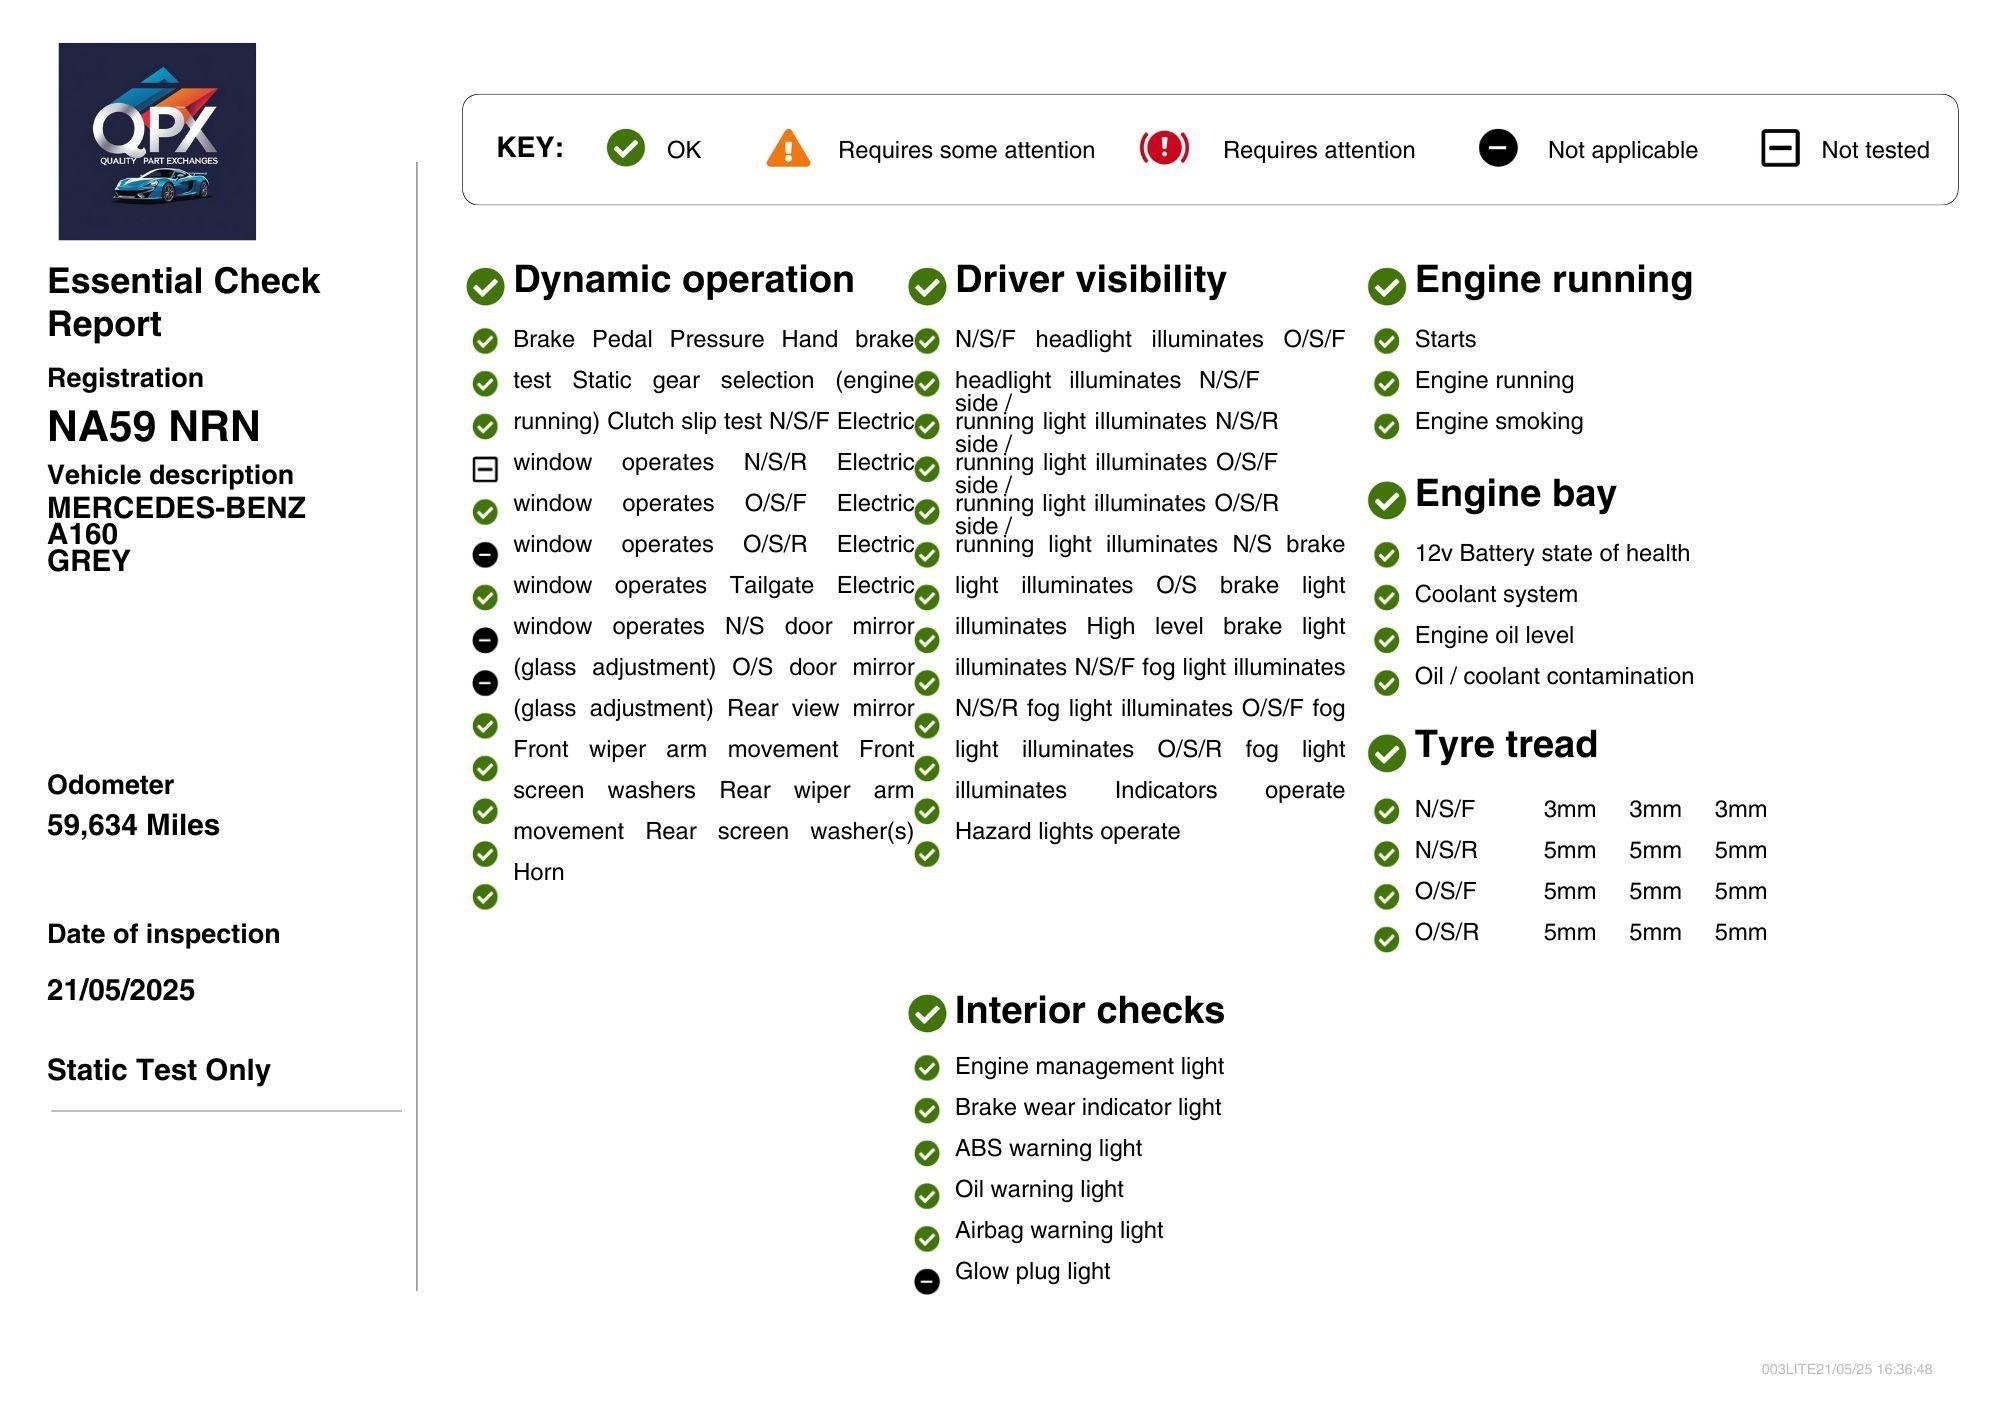Click the Dynamic operation heading
This screenshot has width=2000, height=1414.
684,279
